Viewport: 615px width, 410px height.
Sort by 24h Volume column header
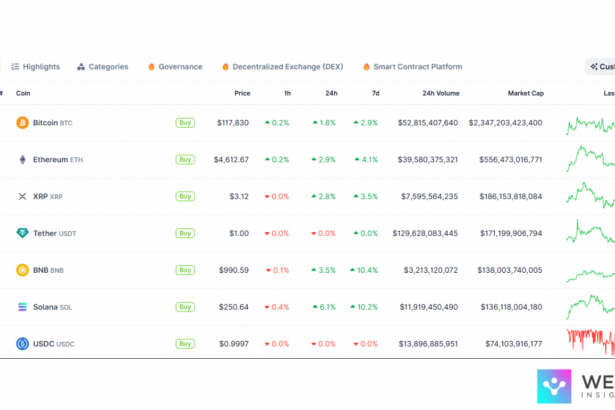pos(441,94)
